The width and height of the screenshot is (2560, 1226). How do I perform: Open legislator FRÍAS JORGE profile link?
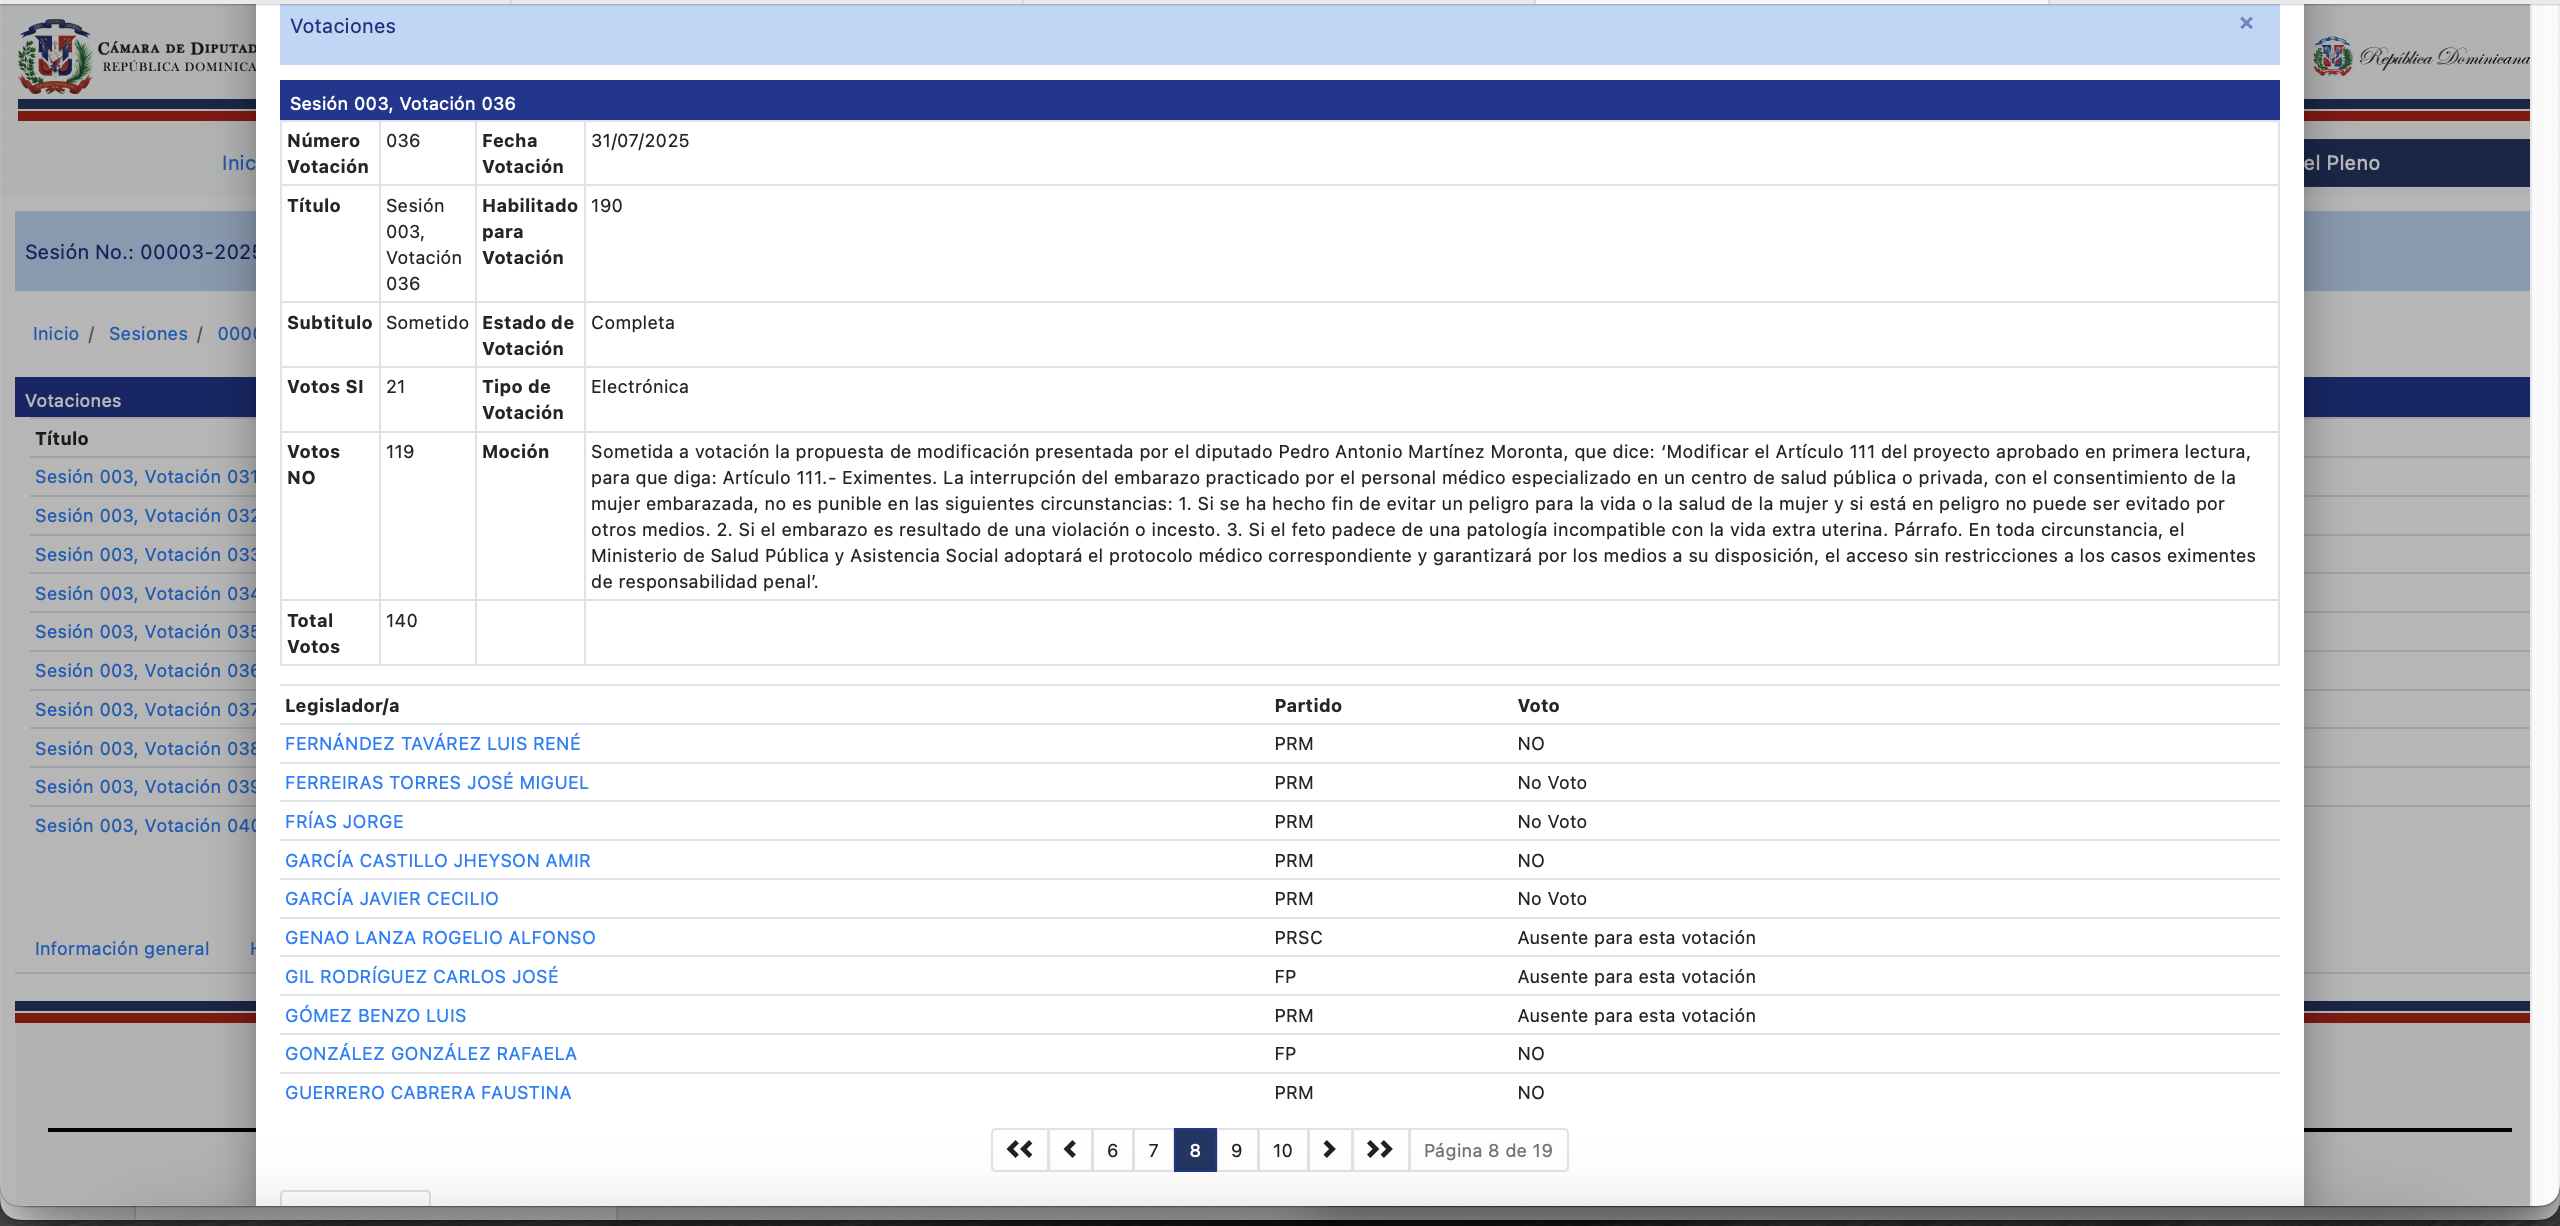[x=344, y=822]
